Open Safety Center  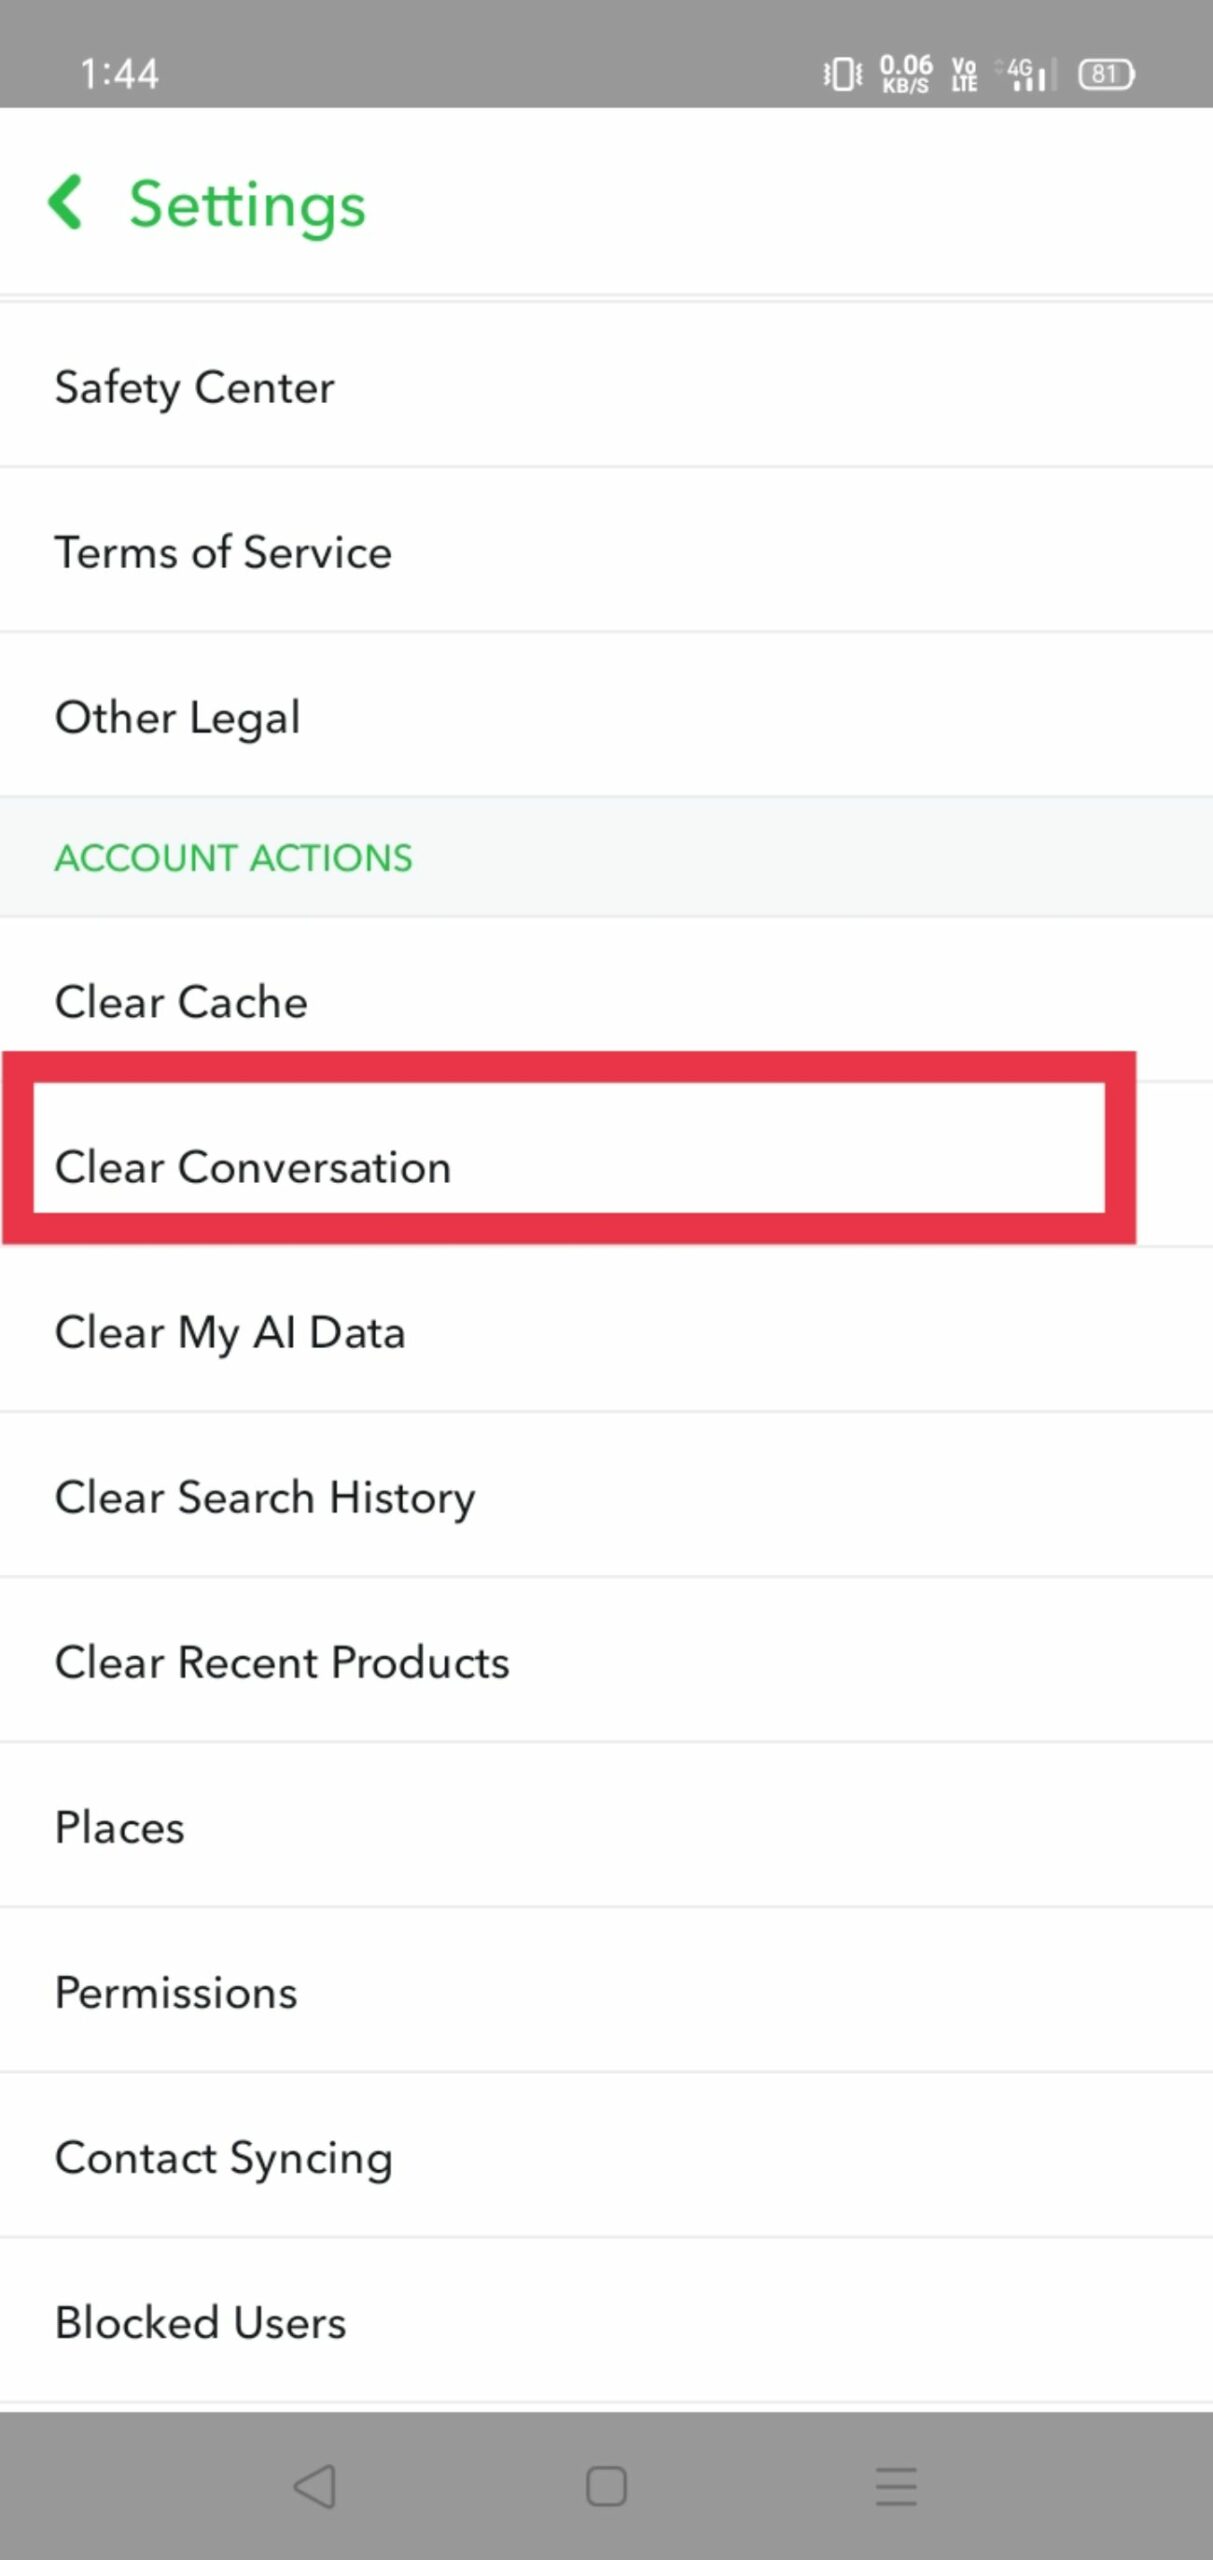194,387
